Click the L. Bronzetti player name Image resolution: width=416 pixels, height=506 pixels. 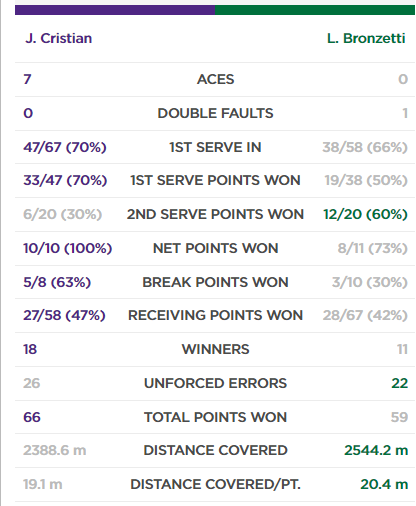coord(366,38)
